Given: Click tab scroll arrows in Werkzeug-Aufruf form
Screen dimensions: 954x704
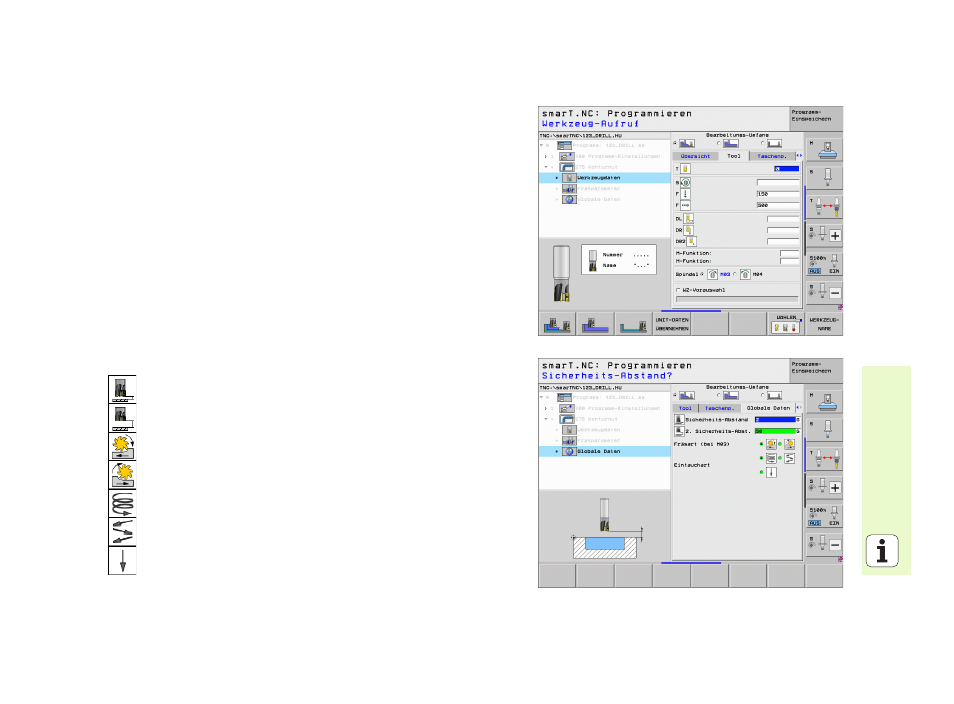Looking at the screenshot, I should [x=799, y=156].
